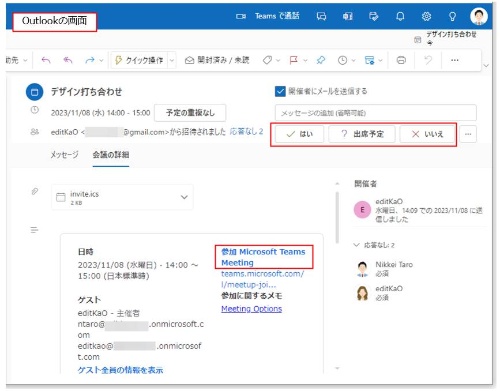Image resolution: width=500 pixels, height=391 pixels.
Task: Start a Teams call from the header
Action: (267, 16)
